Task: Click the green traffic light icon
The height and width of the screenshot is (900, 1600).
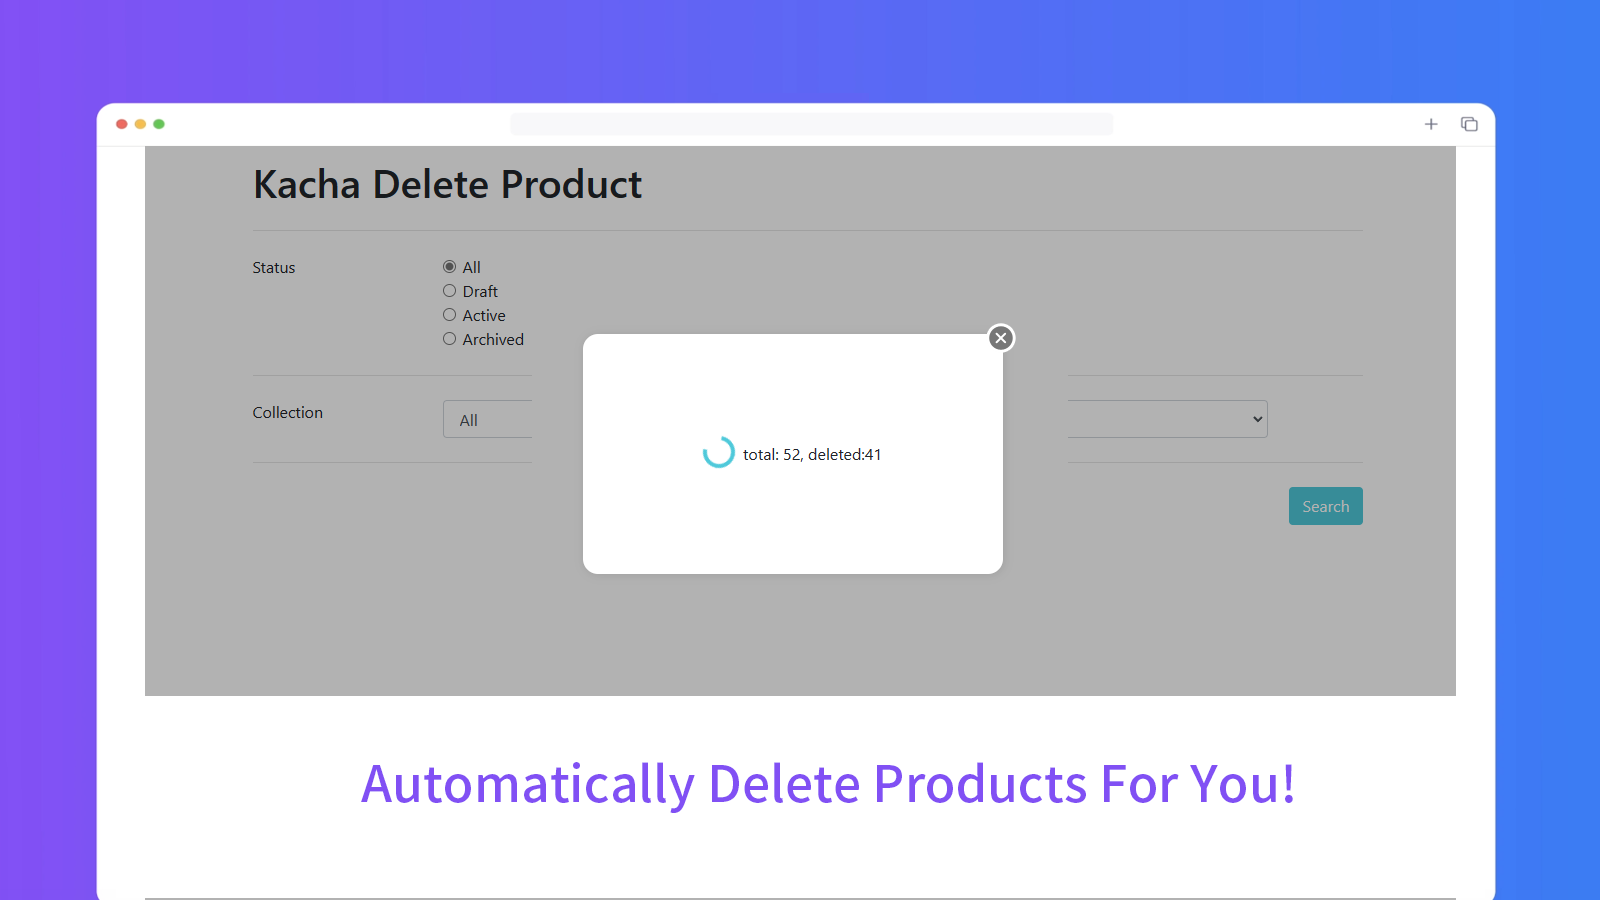Action: click(159, 123)
